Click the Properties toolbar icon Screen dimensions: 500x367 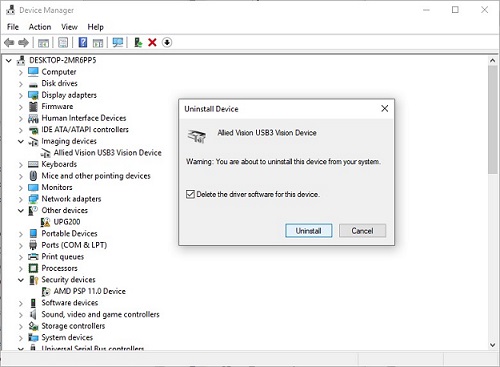[x=63, y=42]
